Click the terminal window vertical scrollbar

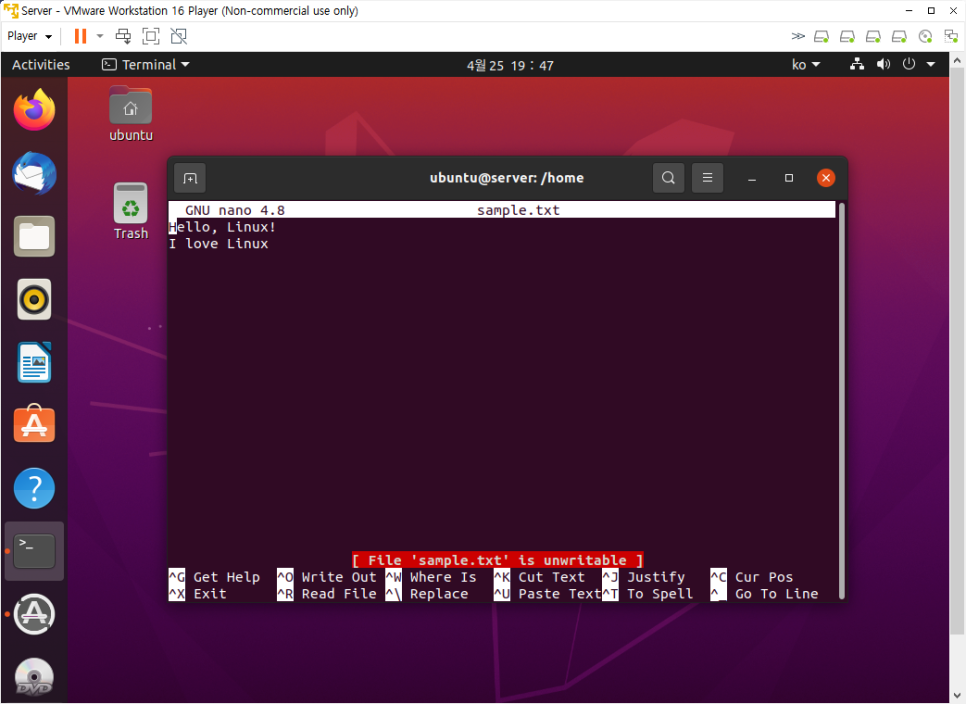(x=842, y=400)
